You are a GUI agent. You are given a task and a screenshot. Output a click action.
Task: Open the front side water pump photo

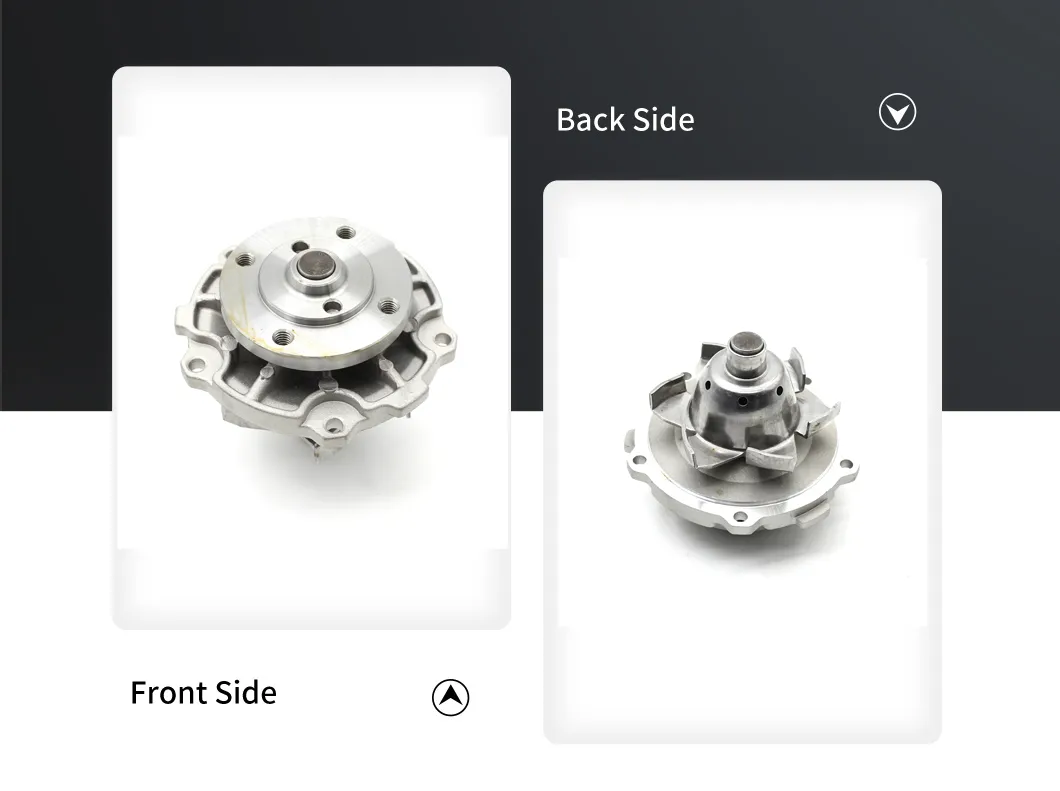(x=311, y=347)
